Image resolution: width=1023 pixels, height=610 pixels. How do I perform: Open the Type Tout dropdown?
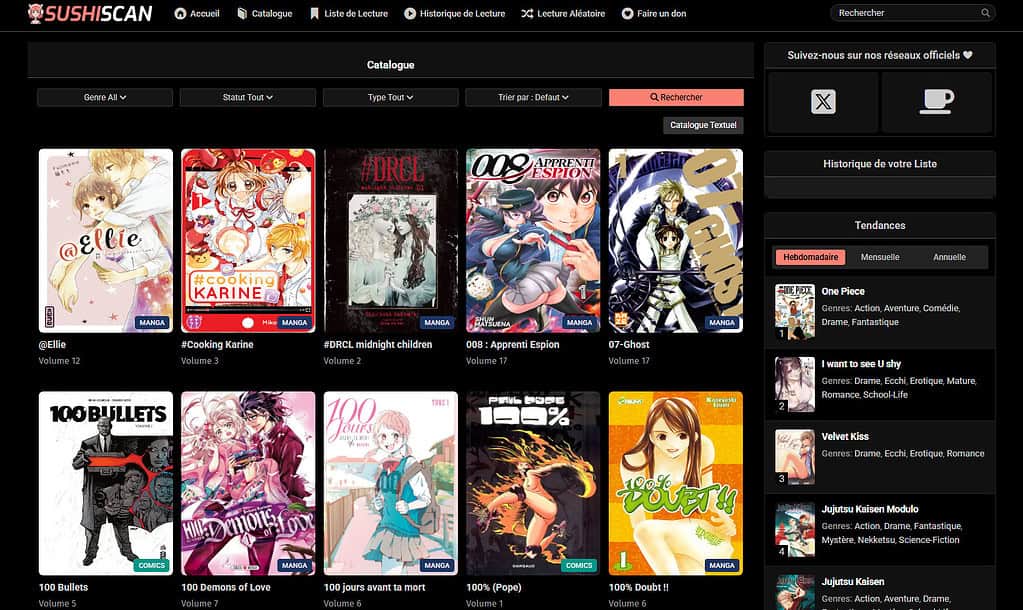390,98
